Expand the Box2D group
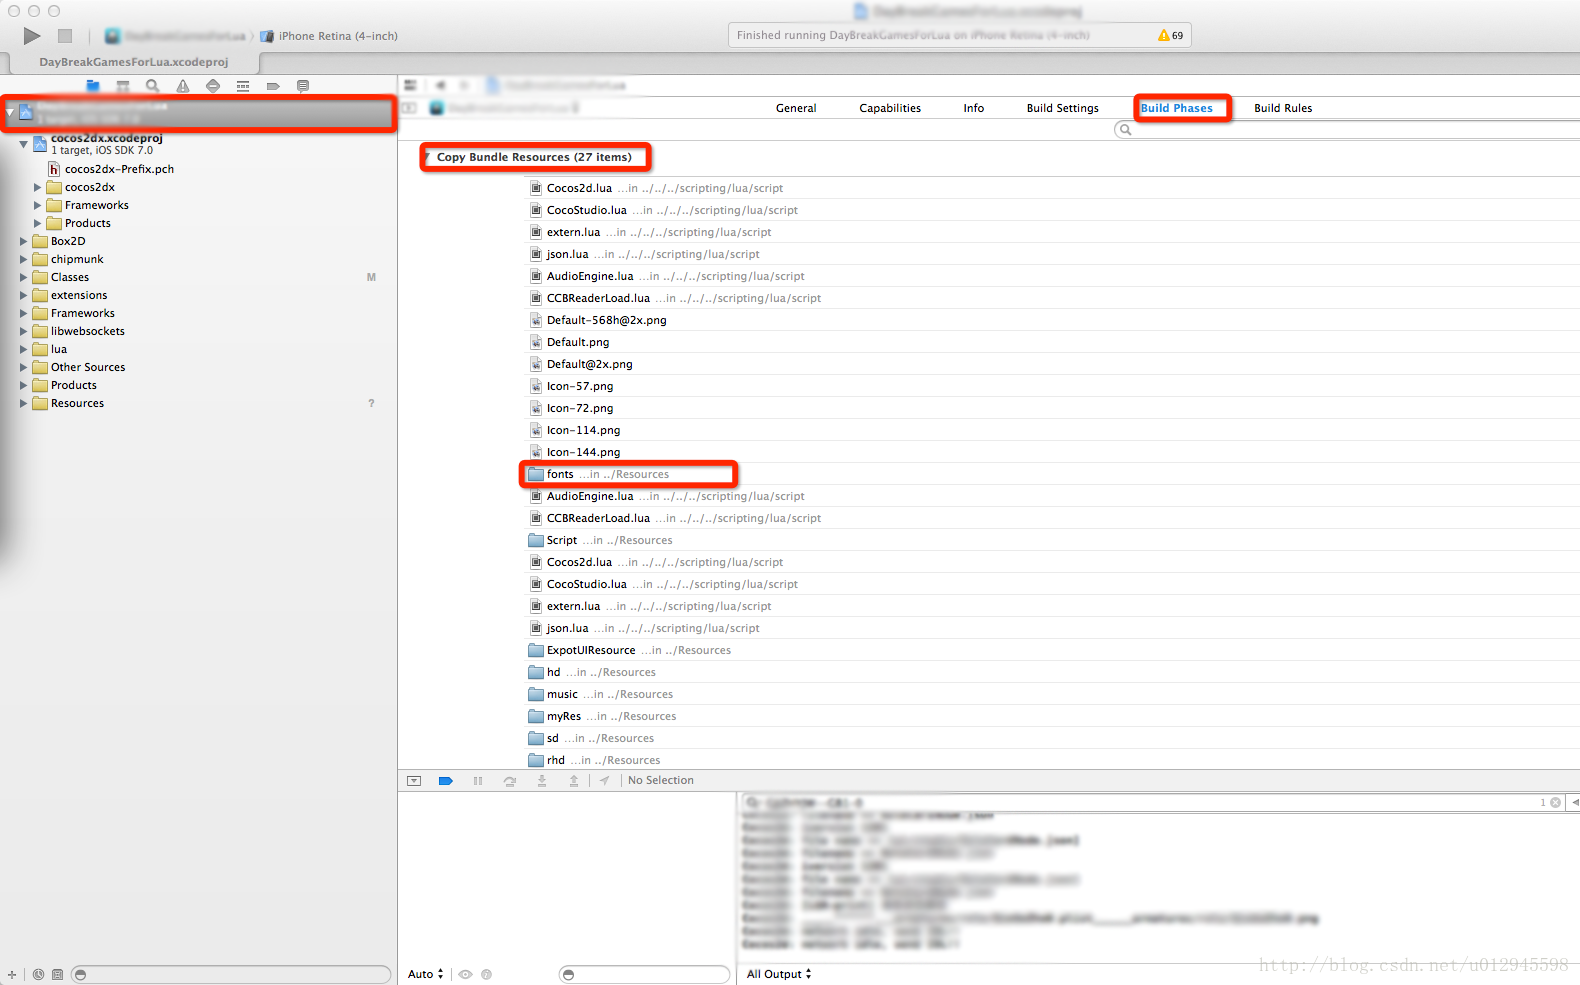 [x=24, y=241]
